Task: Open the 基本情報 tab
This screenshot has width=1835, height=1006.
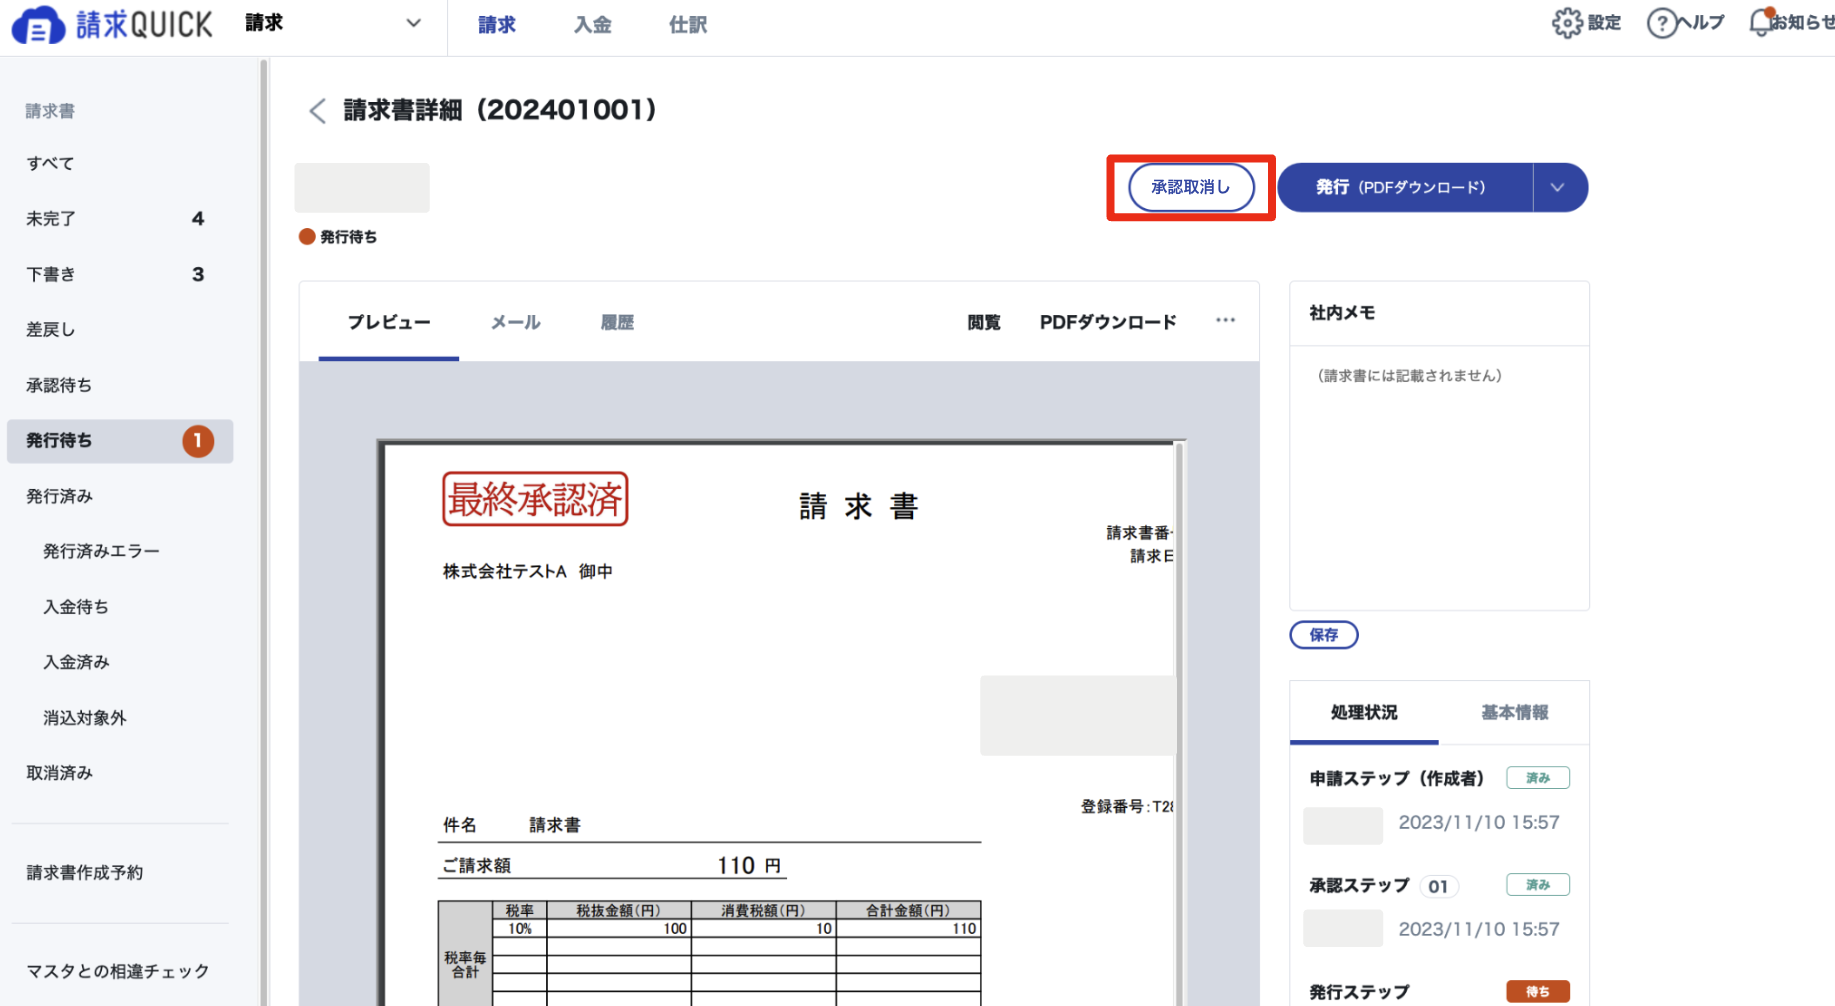Action: point(1514,712)
